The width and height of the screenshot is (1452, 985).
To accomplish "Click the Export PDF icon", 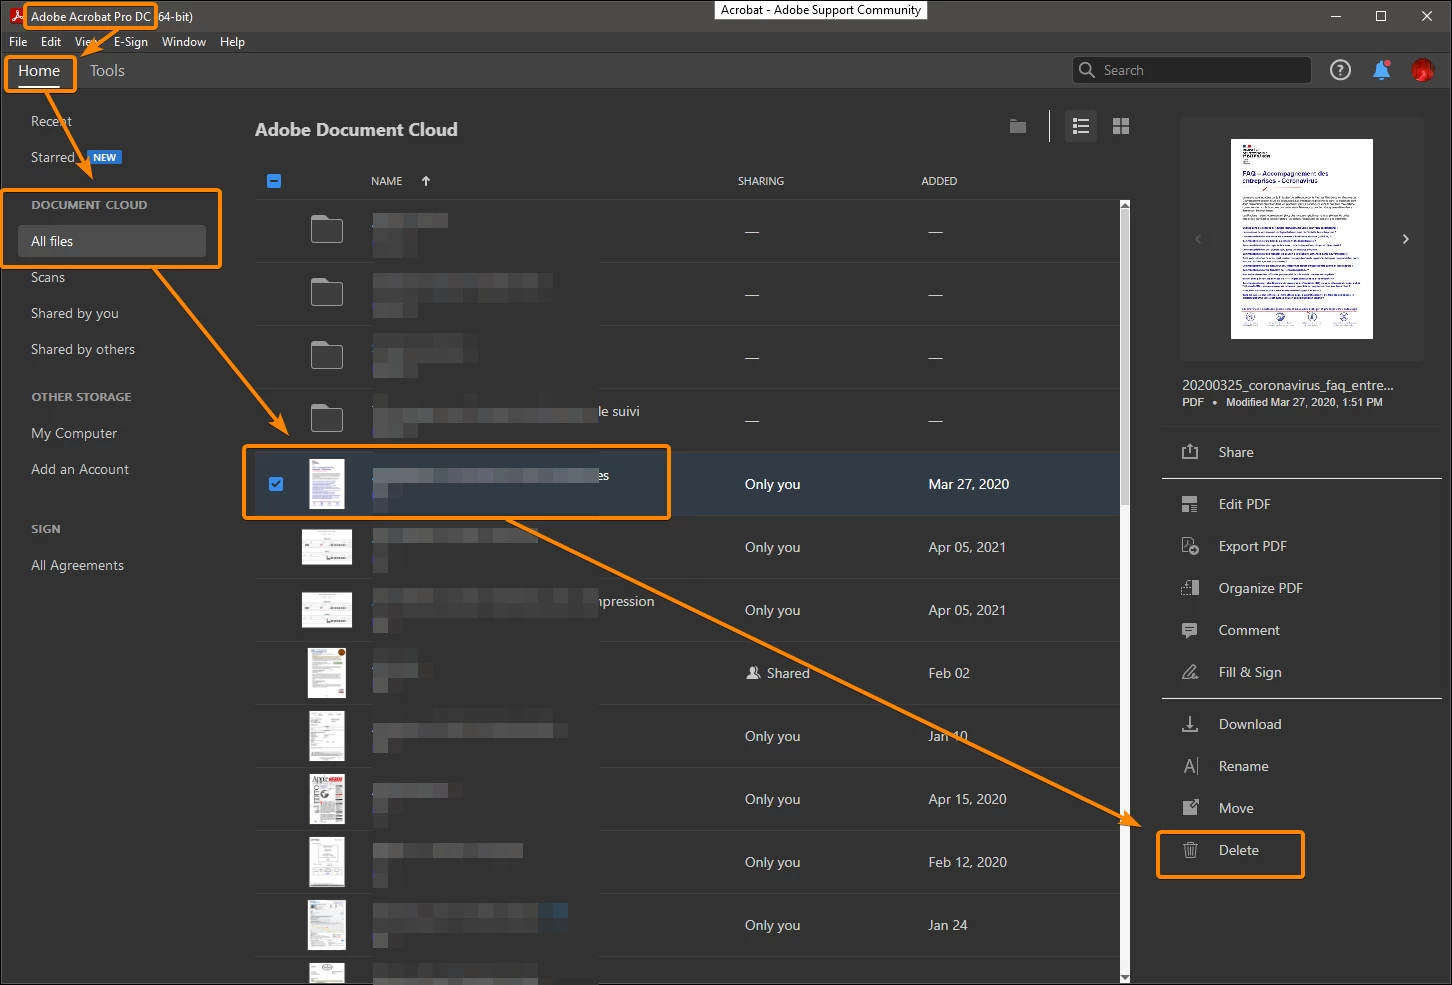I will [x=1190, y=546].
